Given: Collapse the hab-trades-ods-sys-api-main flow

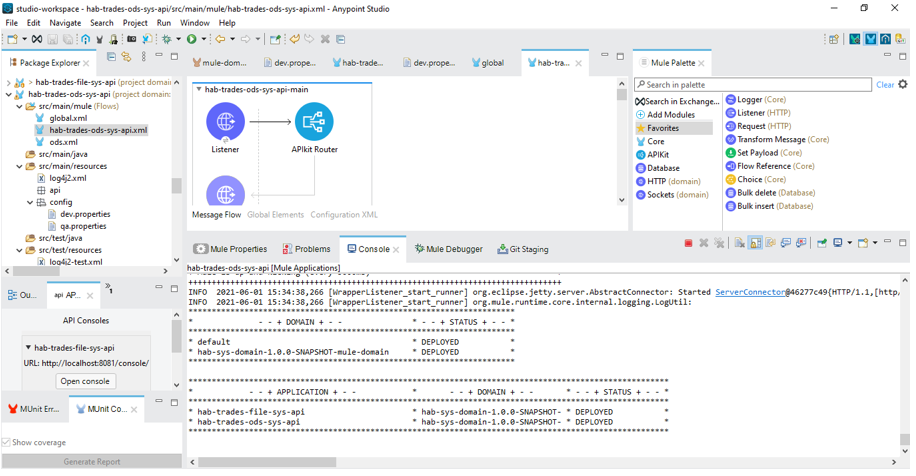Looking at the screenshot, I should [199, 89].
